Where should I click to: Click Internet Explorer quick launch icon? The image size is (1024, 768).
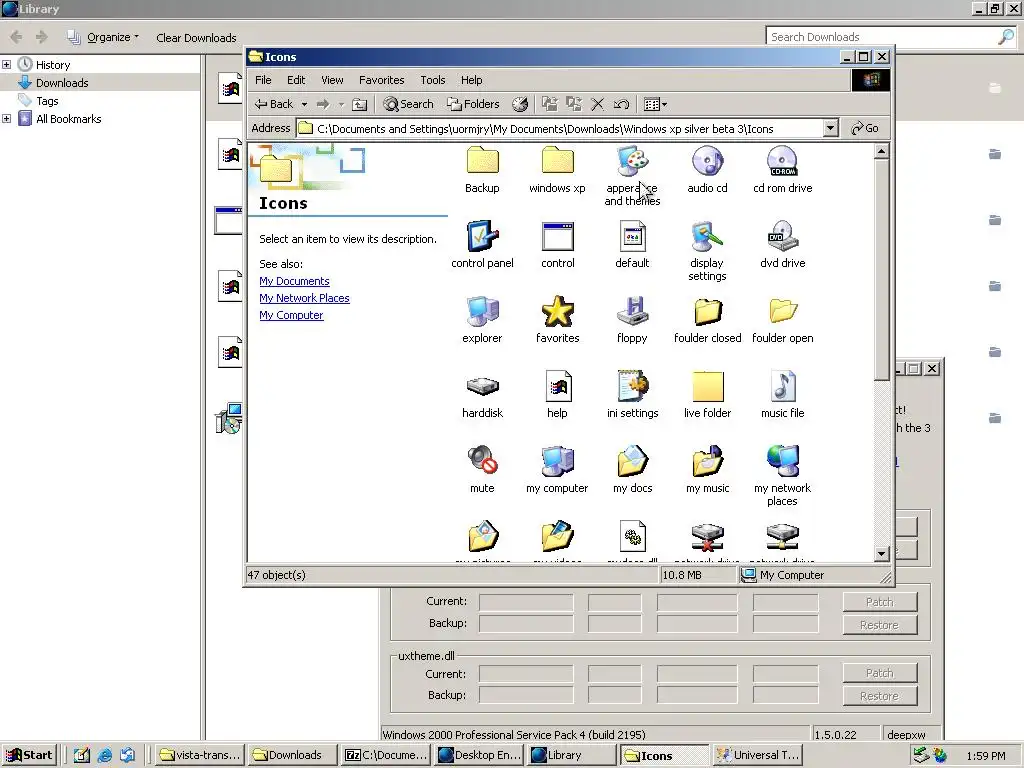pyautogui.click(x=104, y=756)
